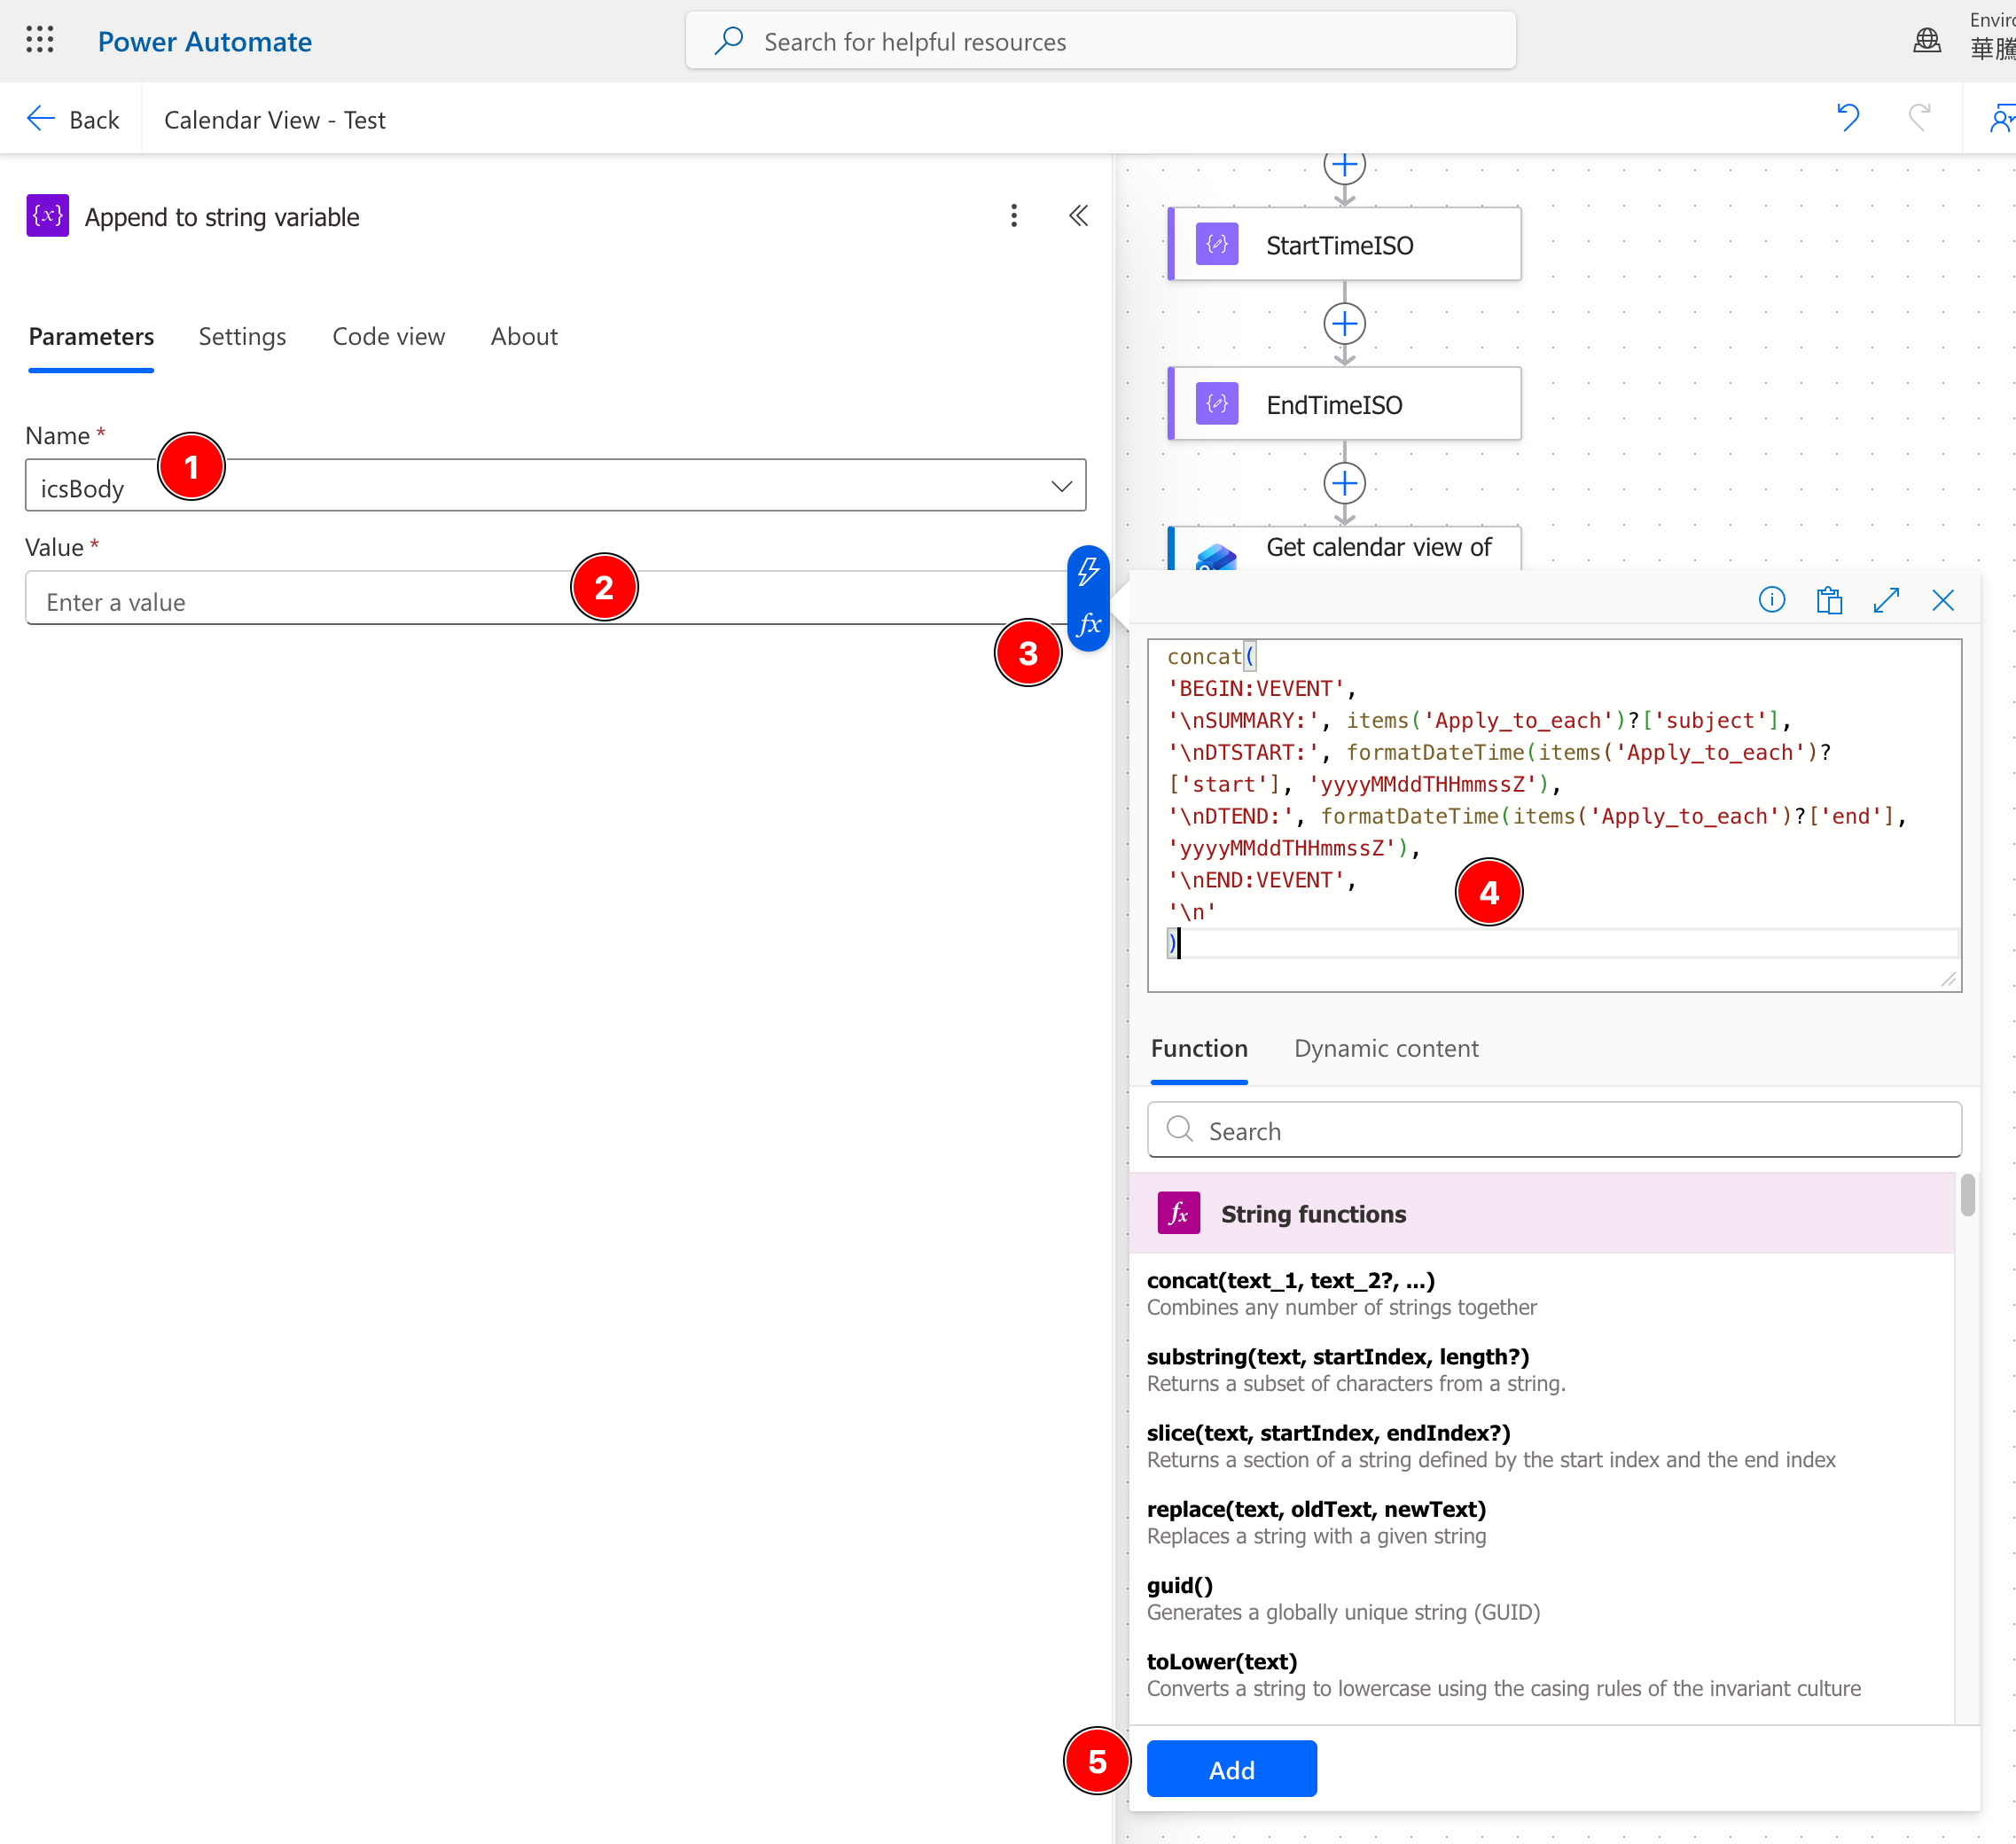The height and width of the screenshot is (1844, 2016).
Task: Insert the replace(text, oldText, newText) function
Action: coord(1542,1521)
